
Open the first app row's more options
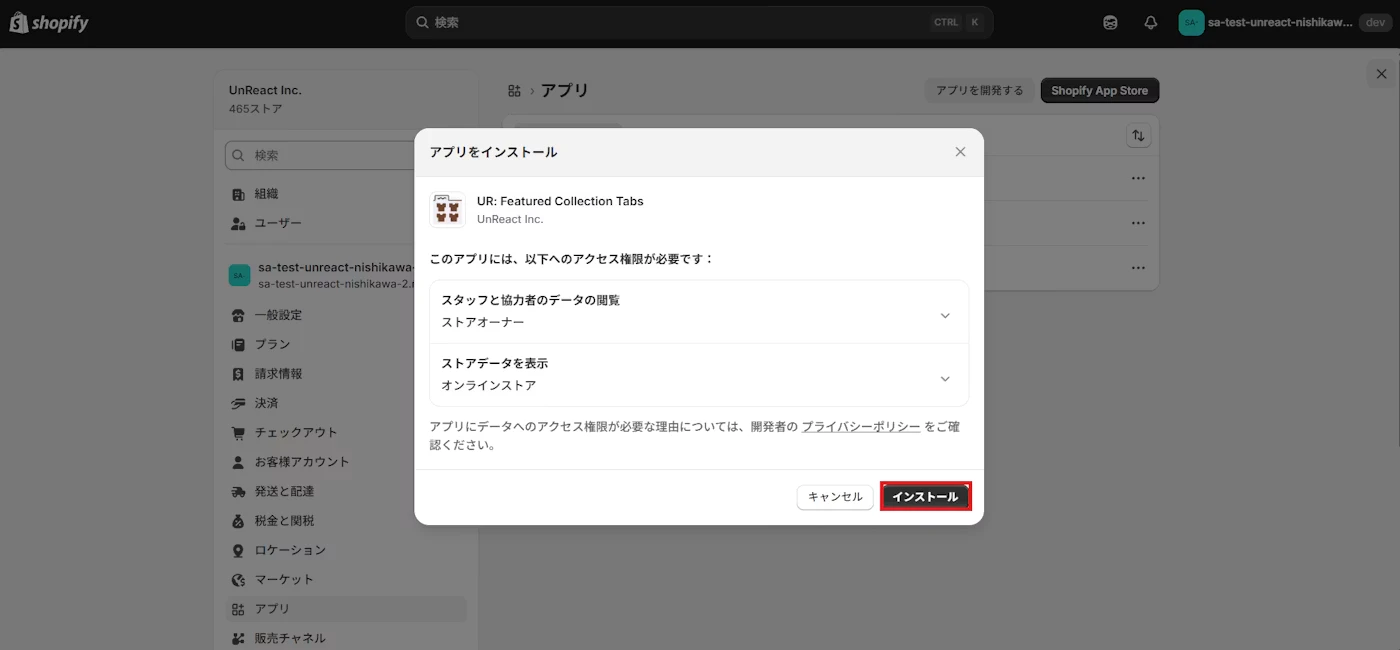[1138, 178]
